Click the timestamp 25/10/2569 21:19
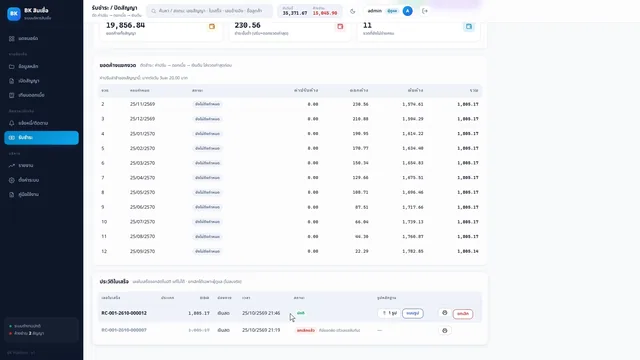Viewport: 640px width, 360px height. [261, 330]
